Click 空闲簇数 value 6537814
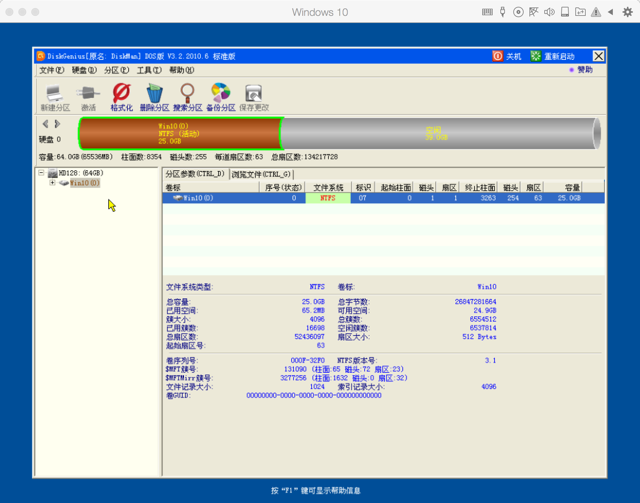This screenshot has width=640, height=503. click(483, 328)
